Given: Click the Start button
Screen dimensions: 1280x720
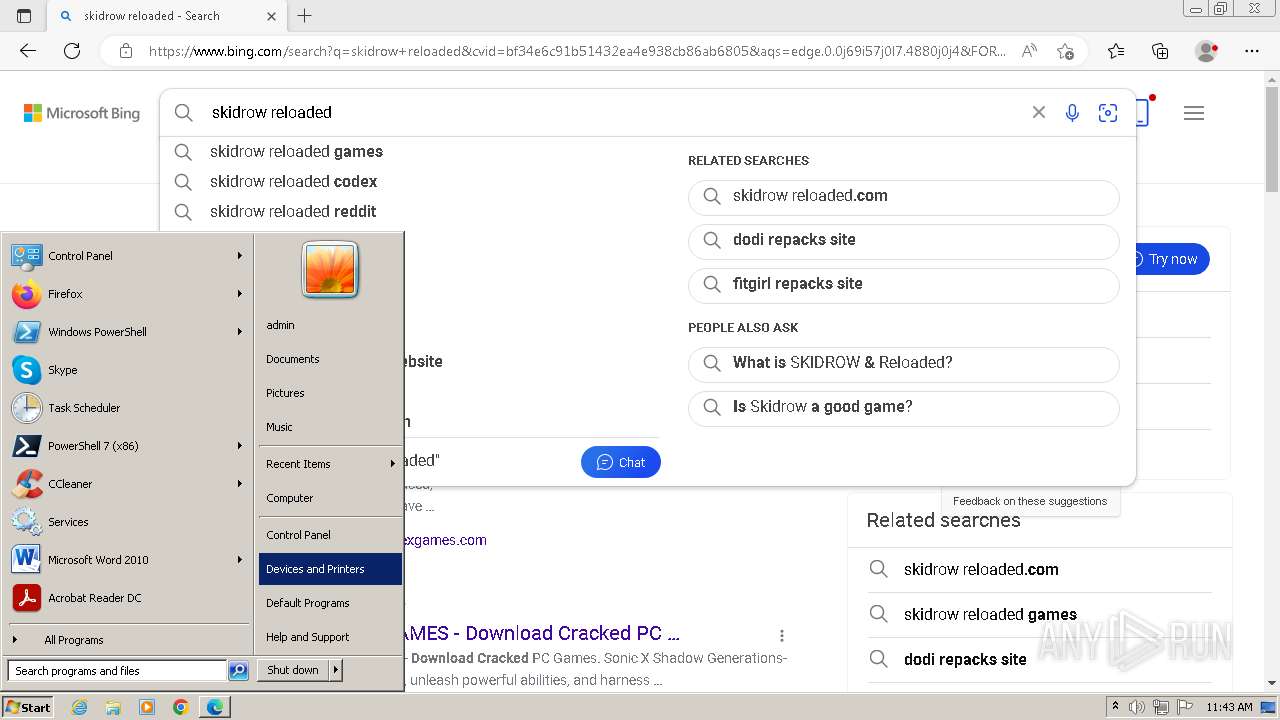Looking at the screenshot, I should click(27, 707).
